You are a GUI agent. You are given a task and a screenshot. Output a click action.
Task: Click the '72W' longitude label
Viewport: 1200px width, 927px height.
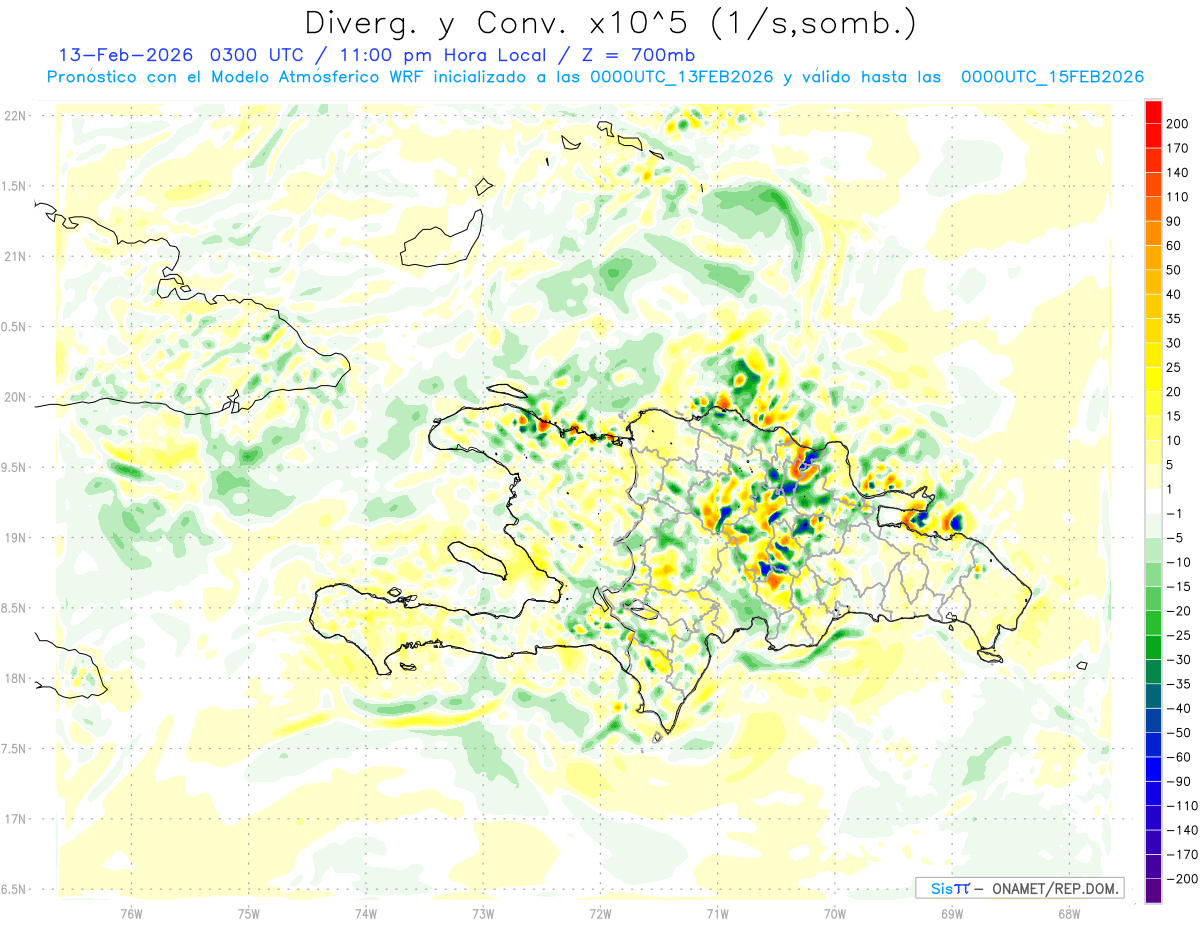pos(600,913)
